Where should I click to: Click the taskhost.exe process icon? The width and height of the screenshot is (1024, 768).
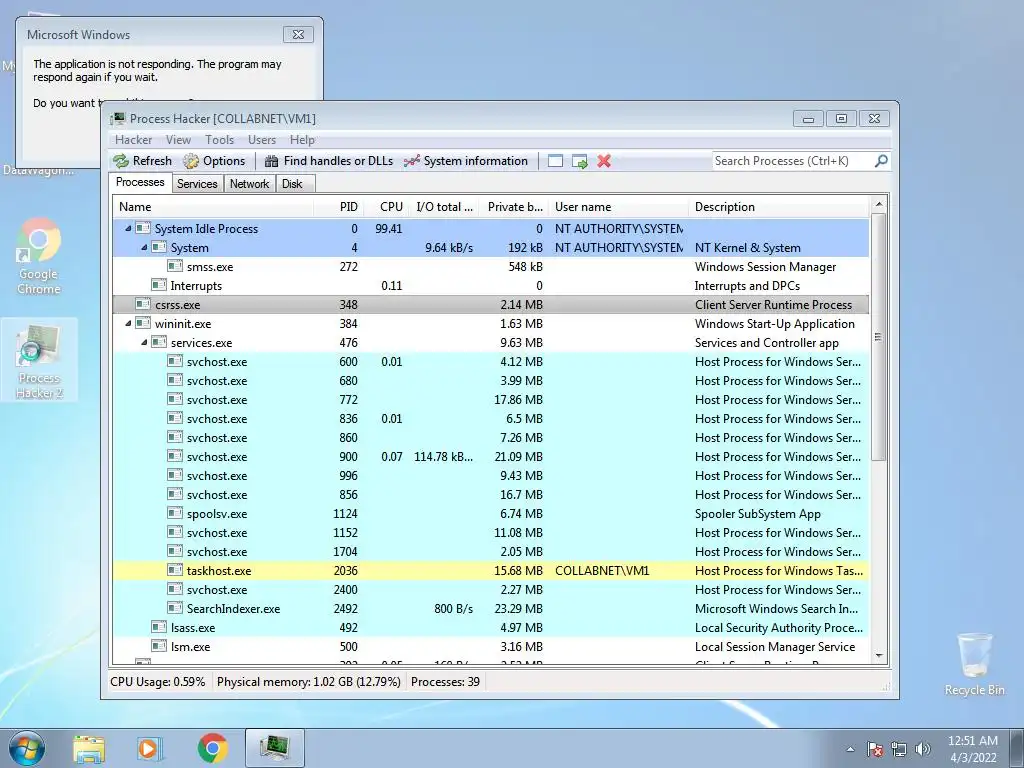(174, 570)
